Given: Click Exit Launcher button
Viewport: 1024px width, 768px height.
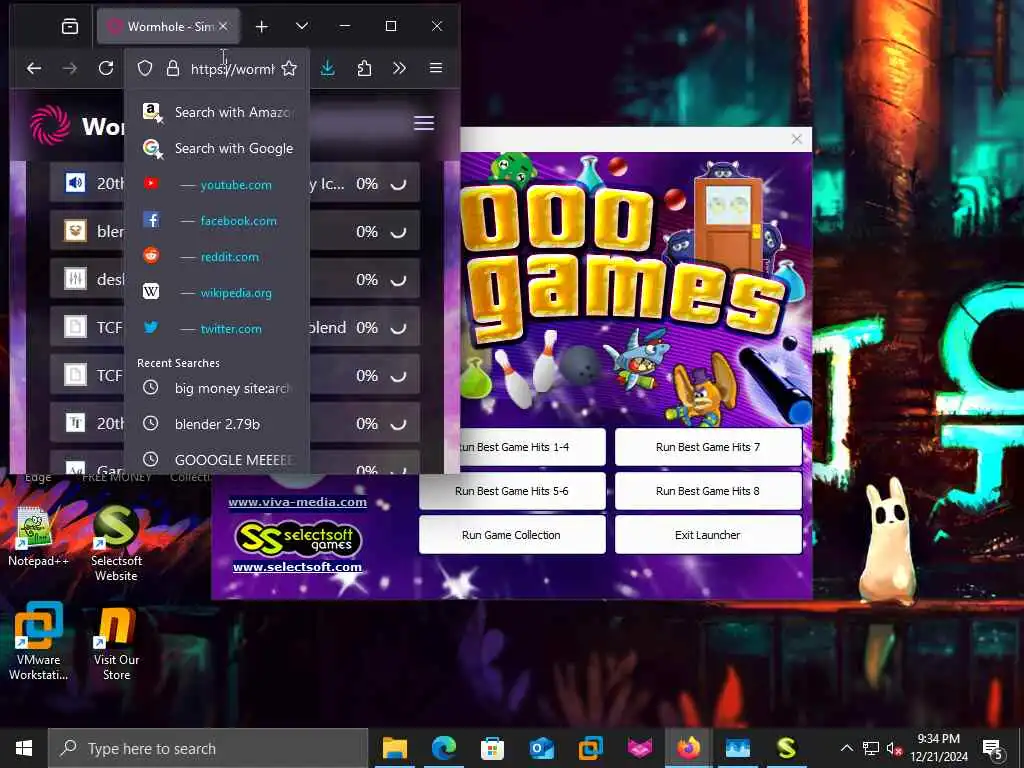Looking at the screenshot, I should (708, 535).
